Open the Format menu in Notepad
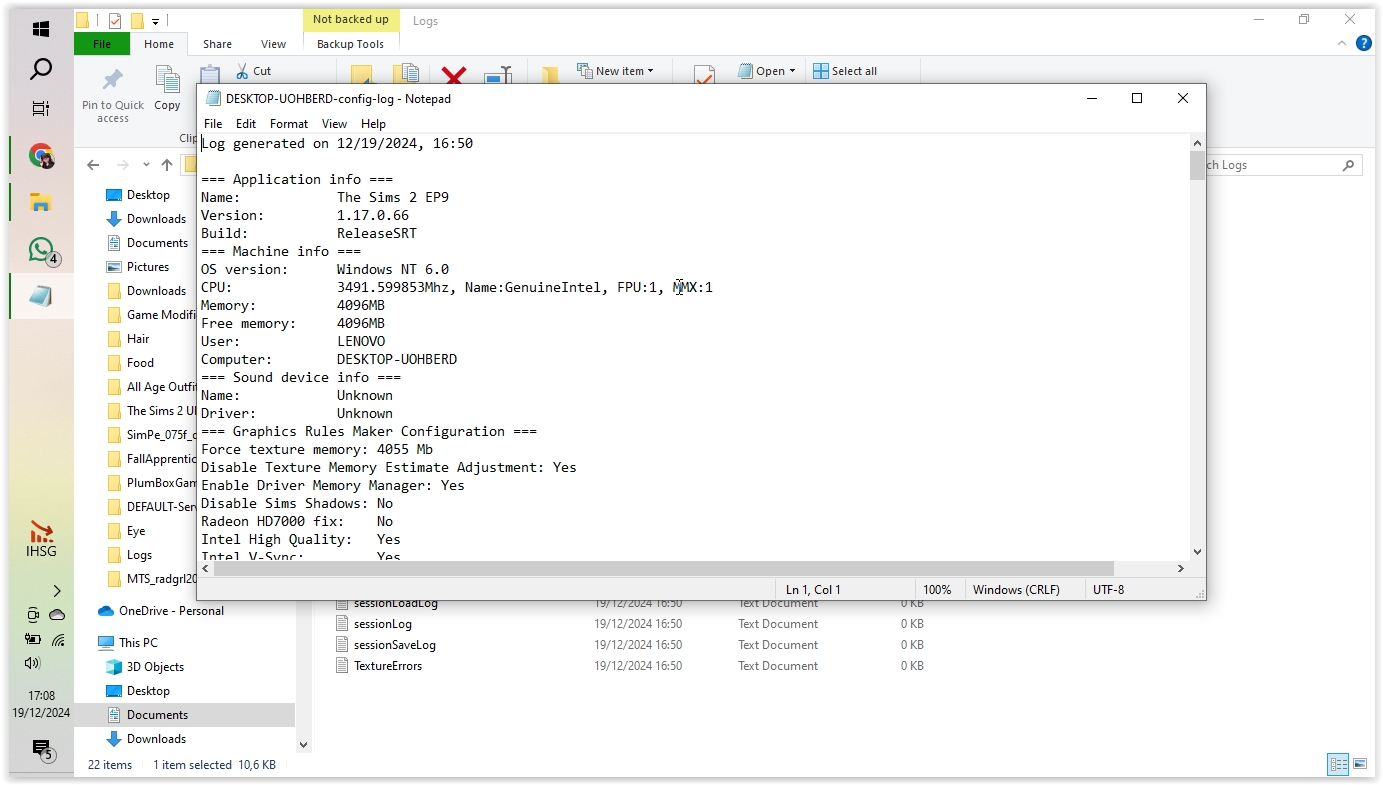1383x785 pixels. (x=289, y=124)
